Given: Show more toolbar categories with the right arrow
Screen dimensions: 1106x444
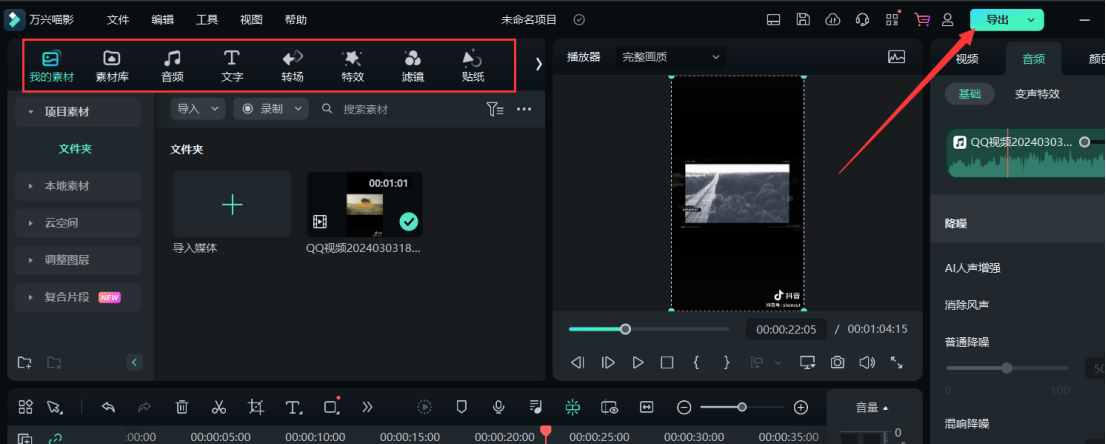Looking at the screenshot, I should click(x=539, y=64).
